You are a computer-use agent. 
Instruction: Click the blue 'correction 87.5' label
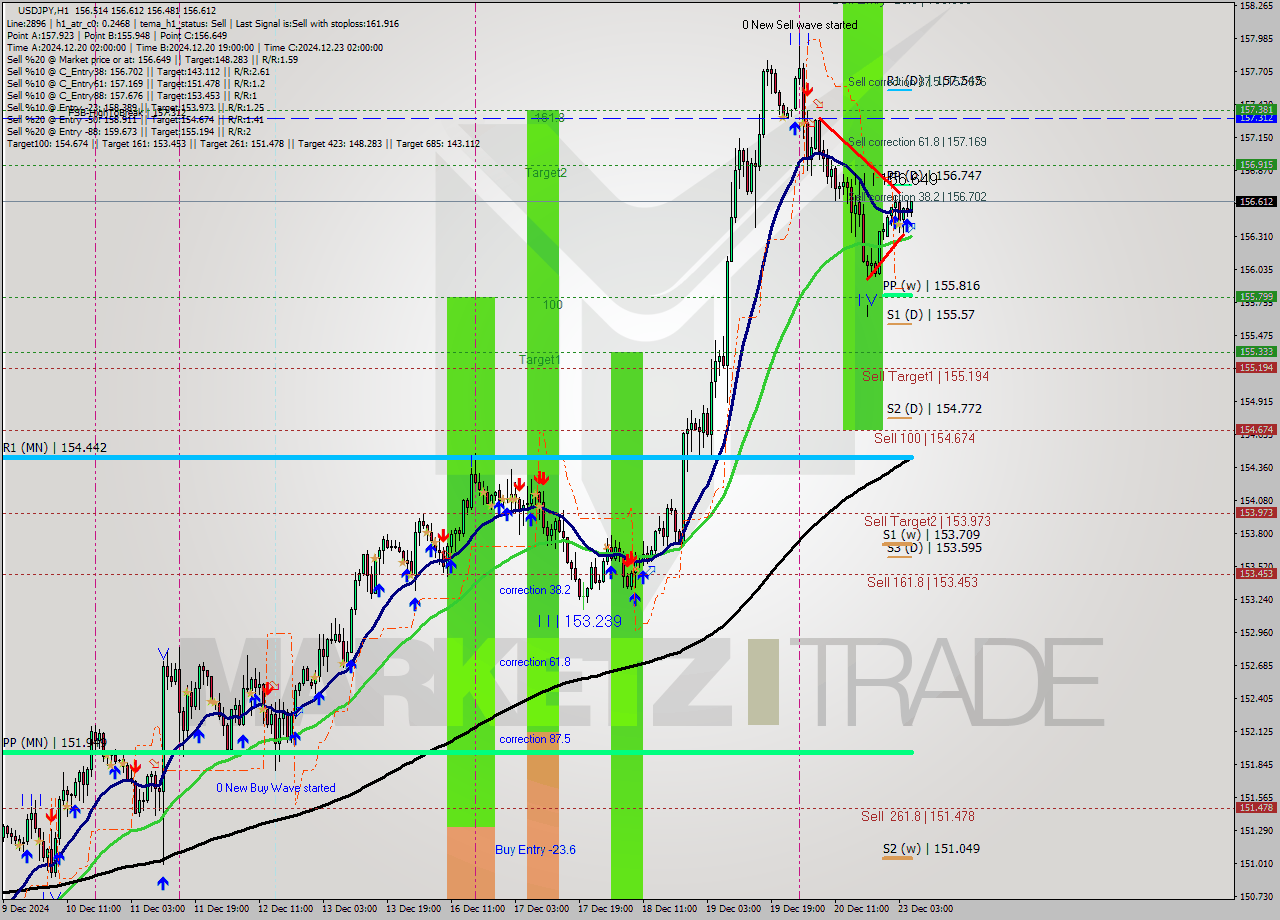[535, 739]
